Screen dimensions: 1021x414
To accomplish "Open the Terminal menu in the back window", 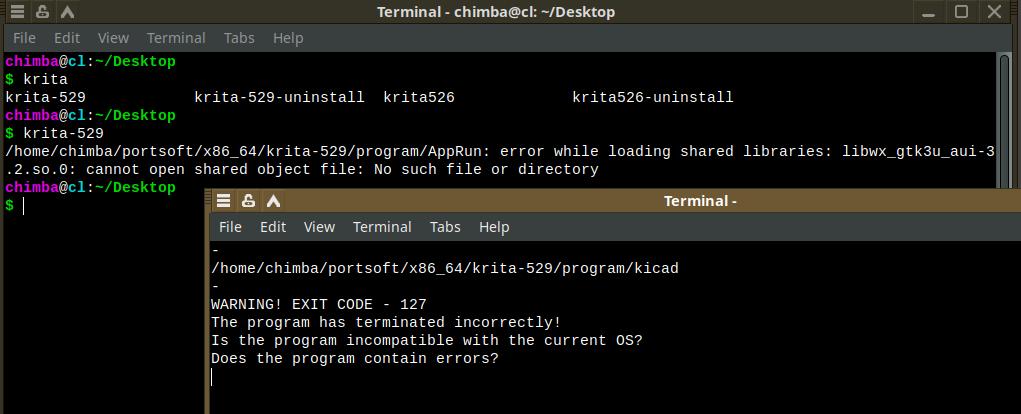I will pos(176,38).
